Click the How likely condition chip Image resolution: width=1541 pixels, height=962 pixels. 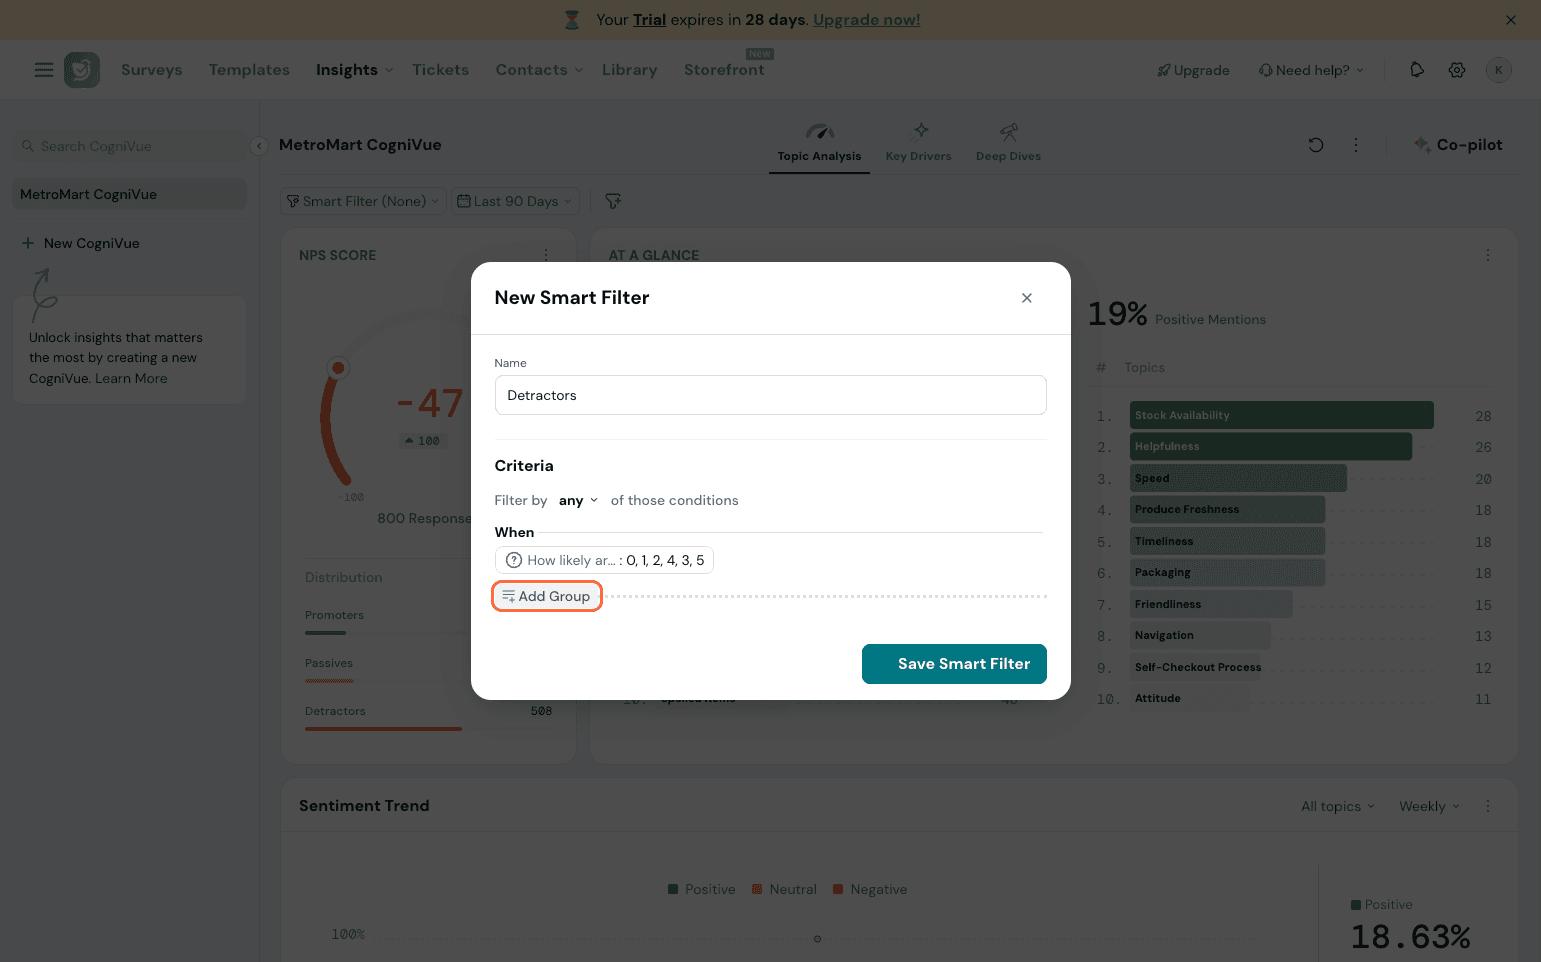pos(605,561)
